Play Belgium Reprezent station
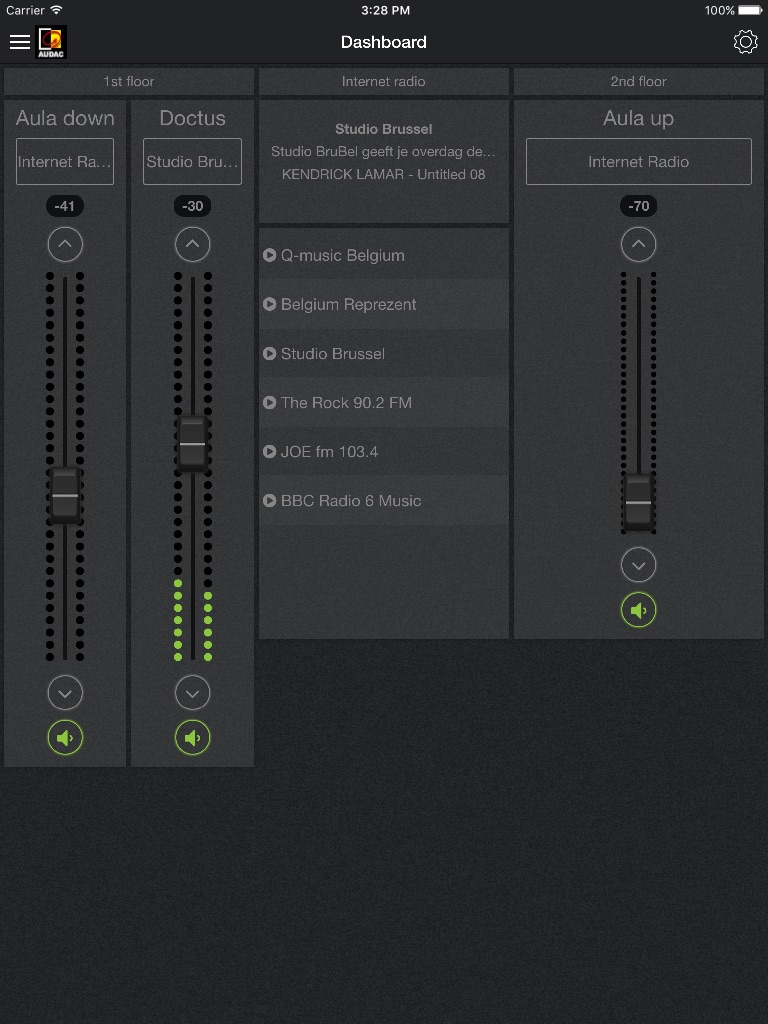Screen dimensions: 768x1024 point(383,304)
